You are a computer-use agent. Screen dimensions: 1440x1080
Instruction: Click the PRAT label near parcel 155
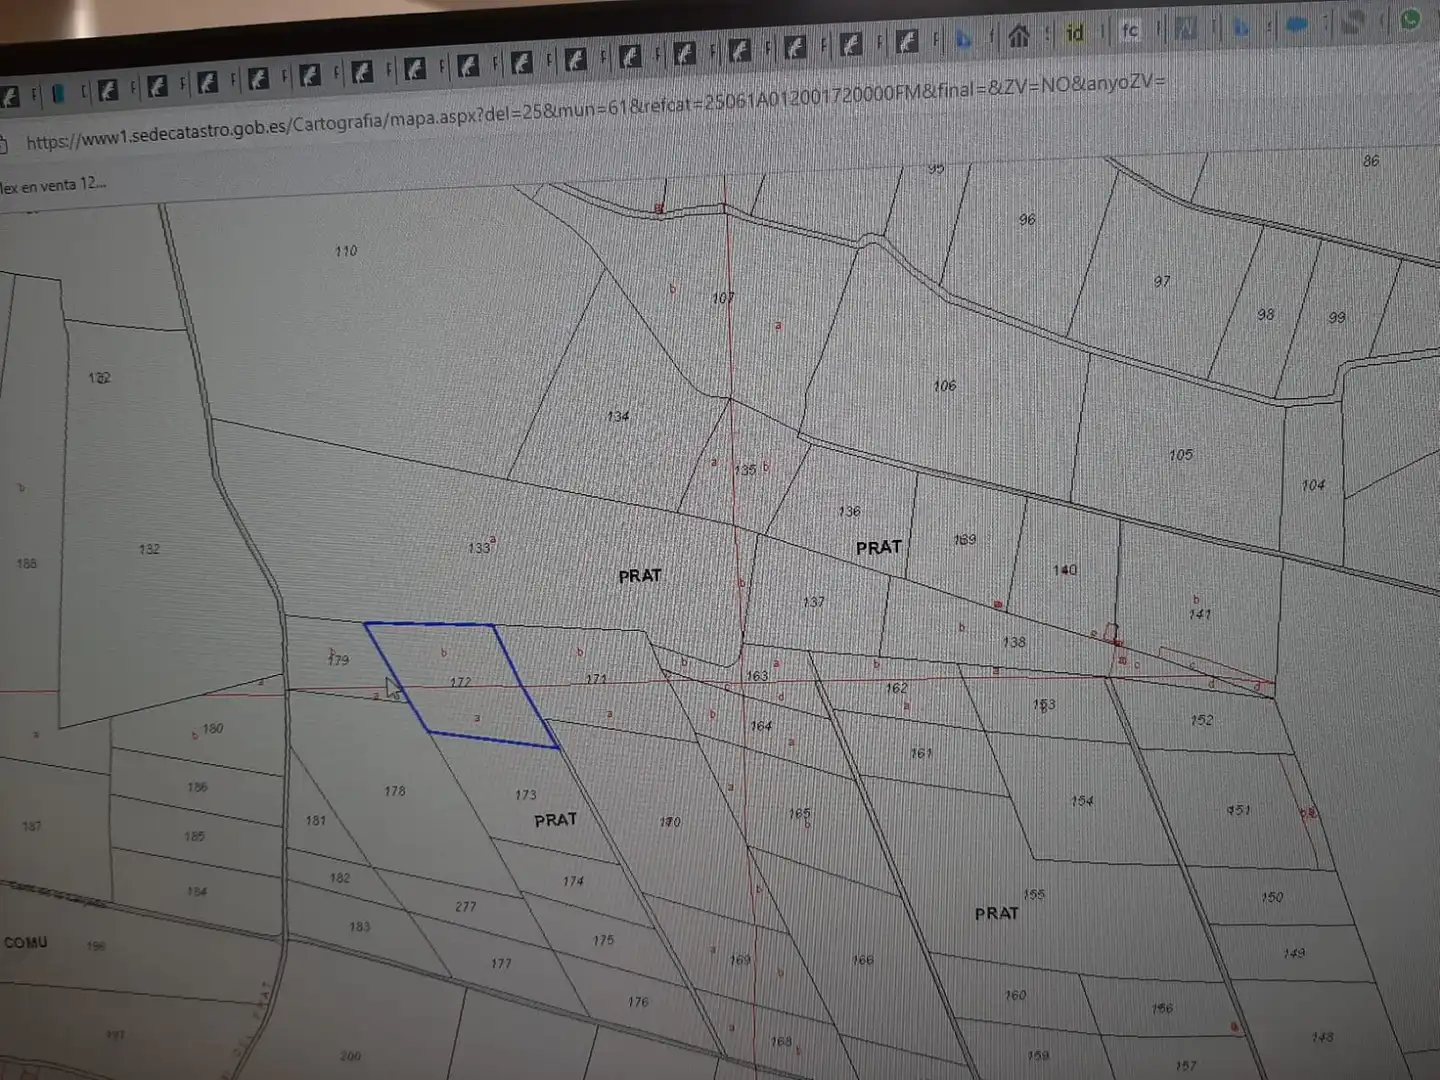[997, 914]
